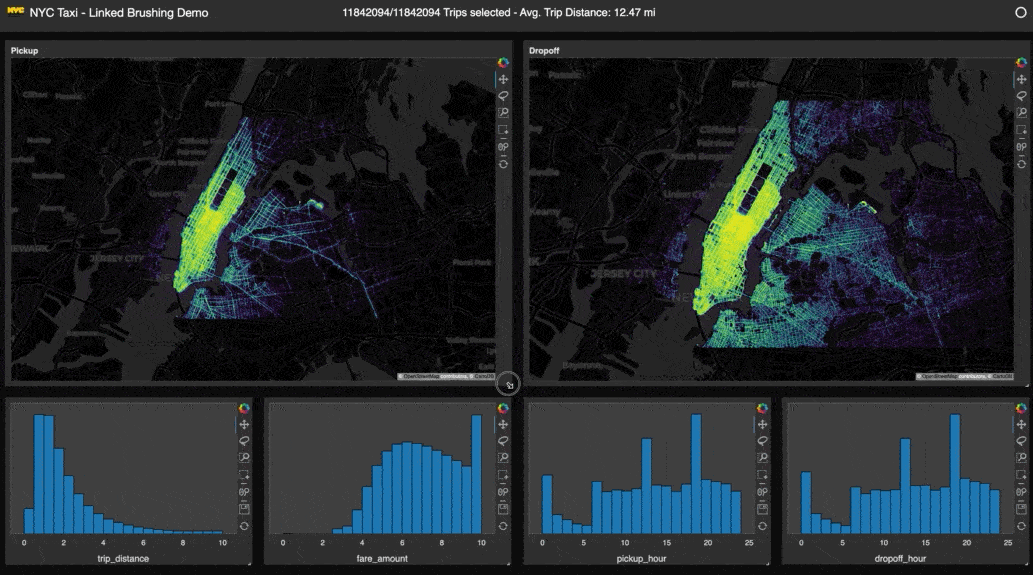Viewport: 1033px width, 575px height.
Task: Toggle Wheel Zoom on Pickup map
Action: point(503,147)
